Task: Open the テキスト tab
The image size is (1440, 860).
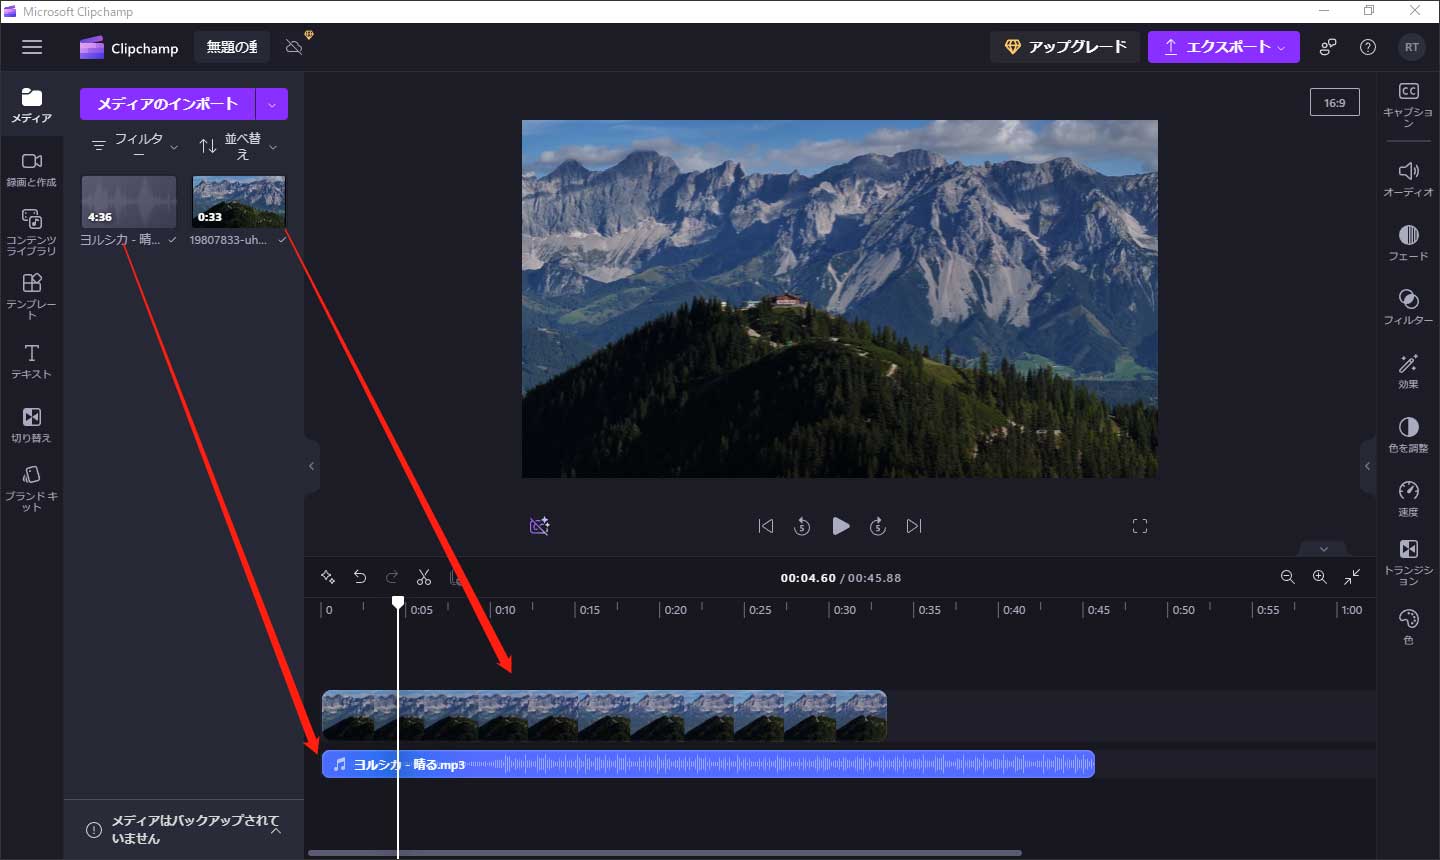Action: 32,361
